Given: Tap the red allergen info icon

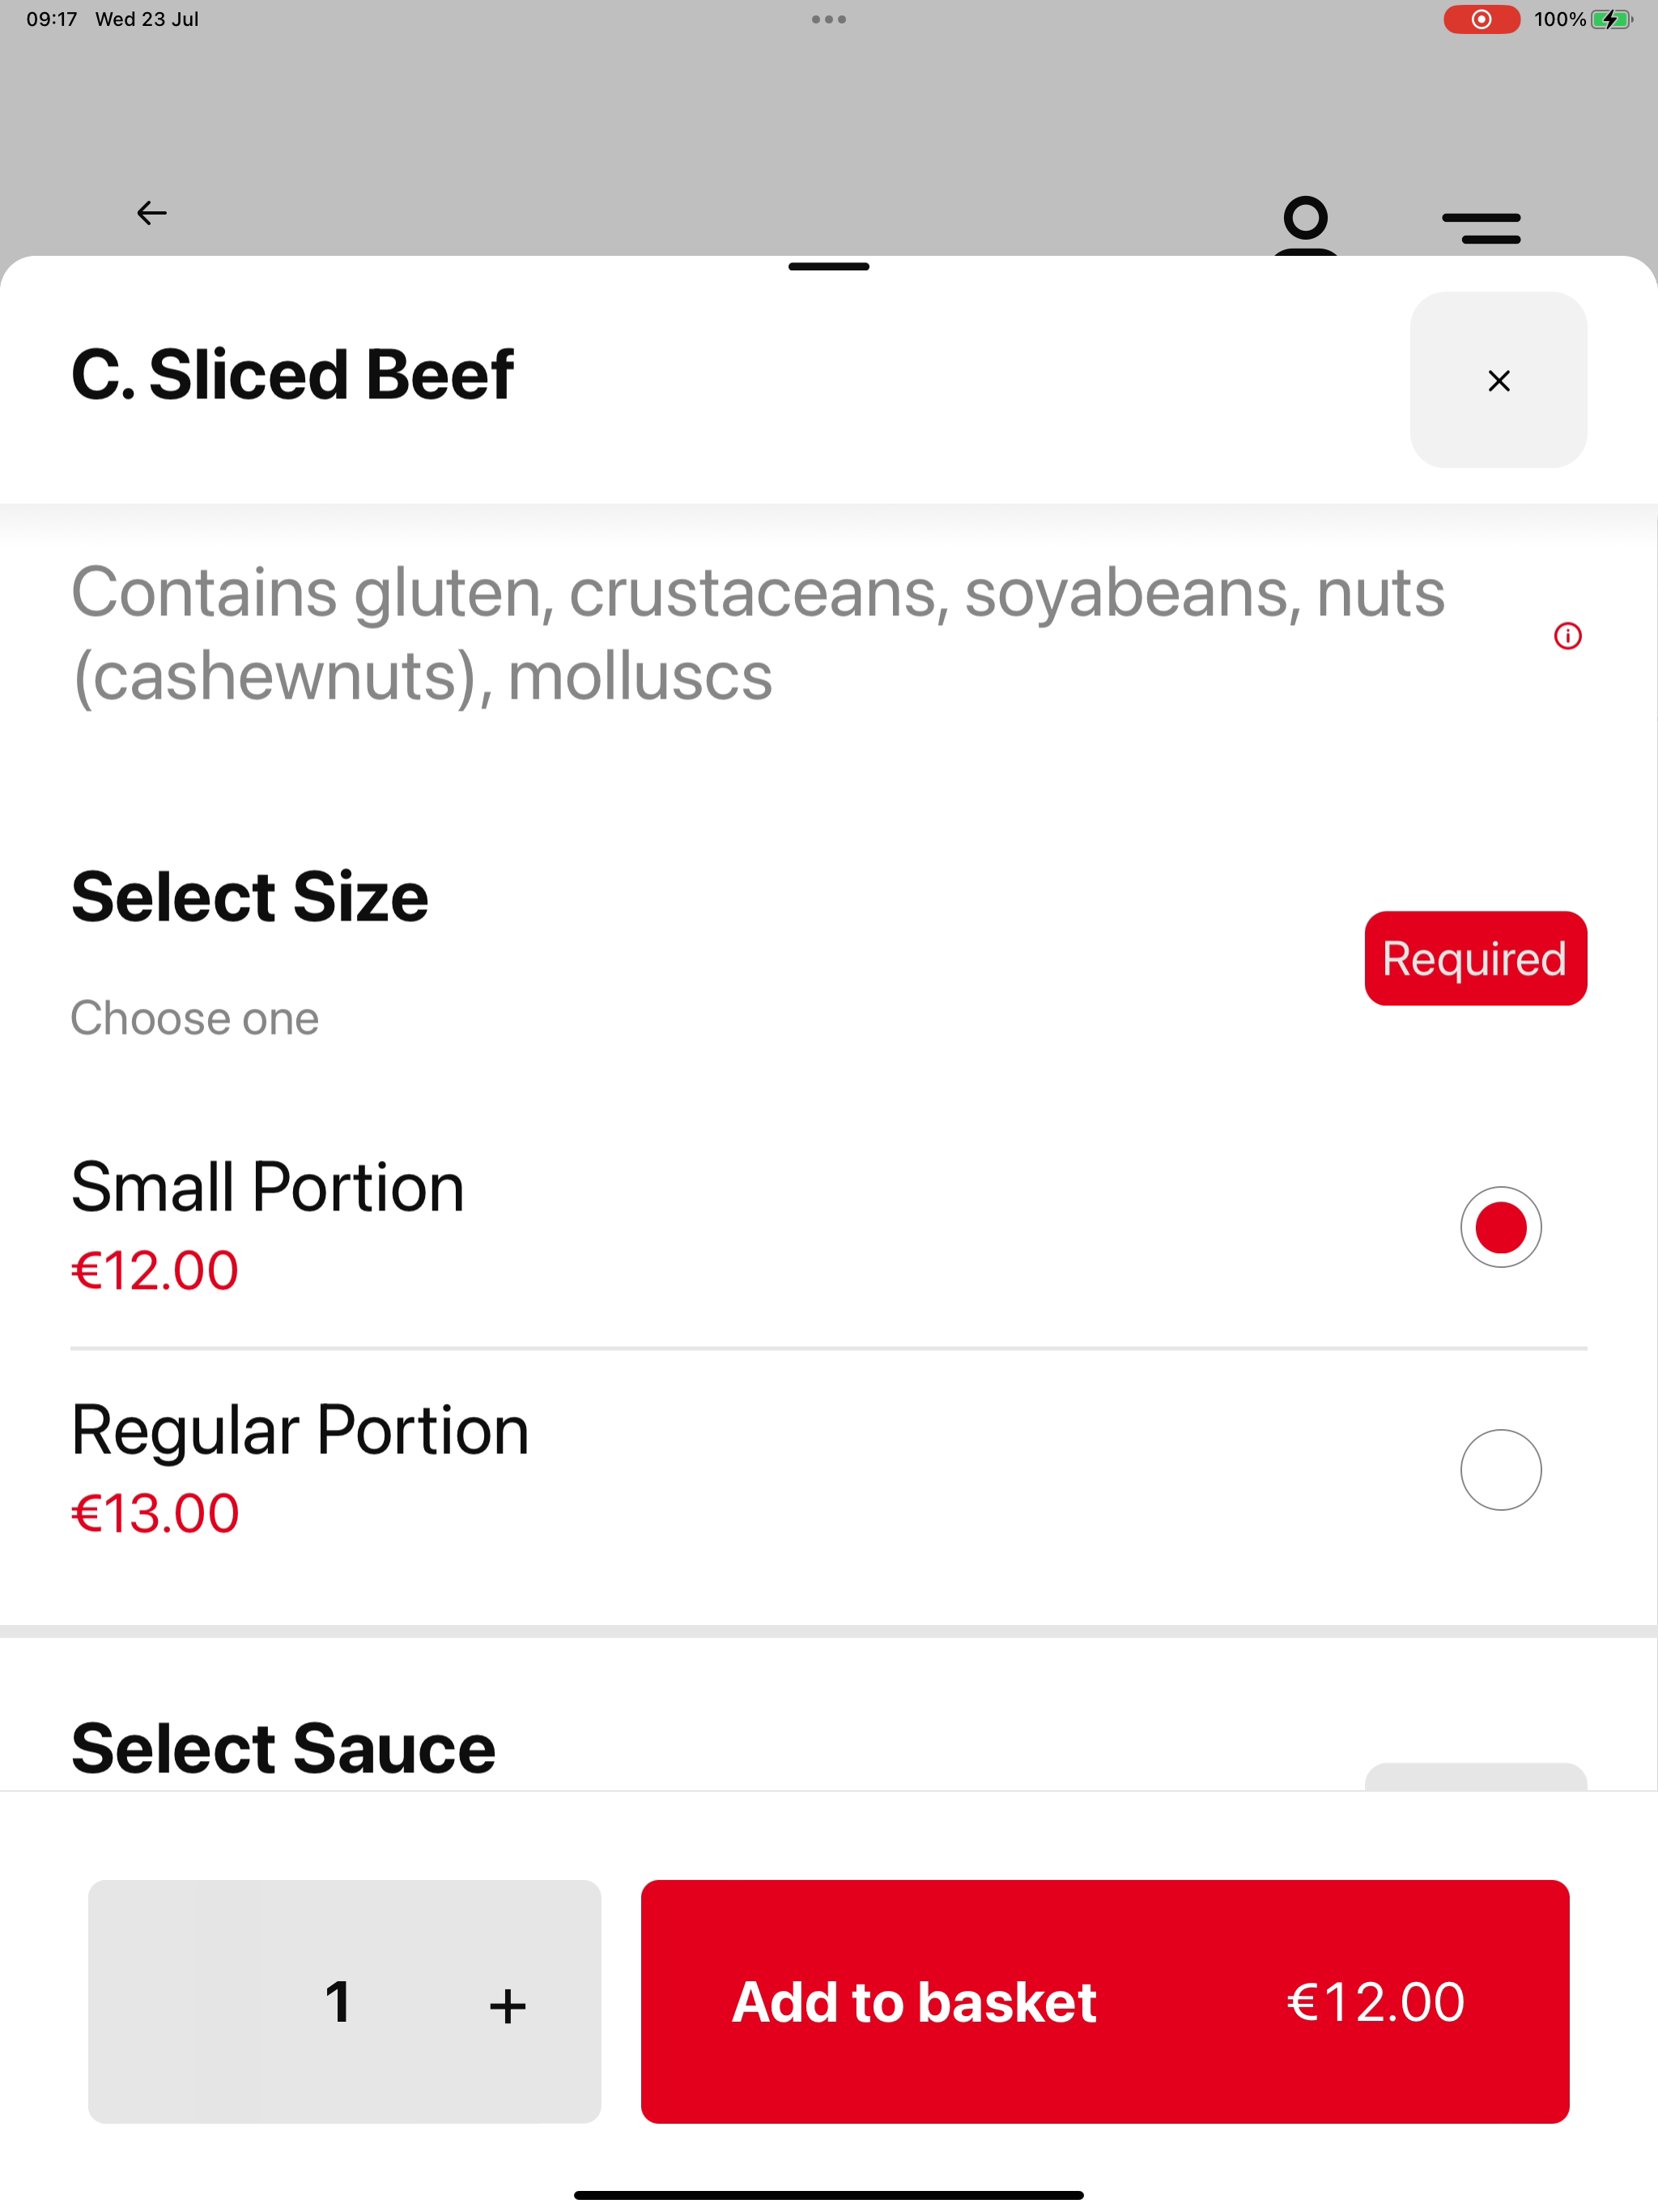Looking at the screenshot, I should tap(1567, 636).
